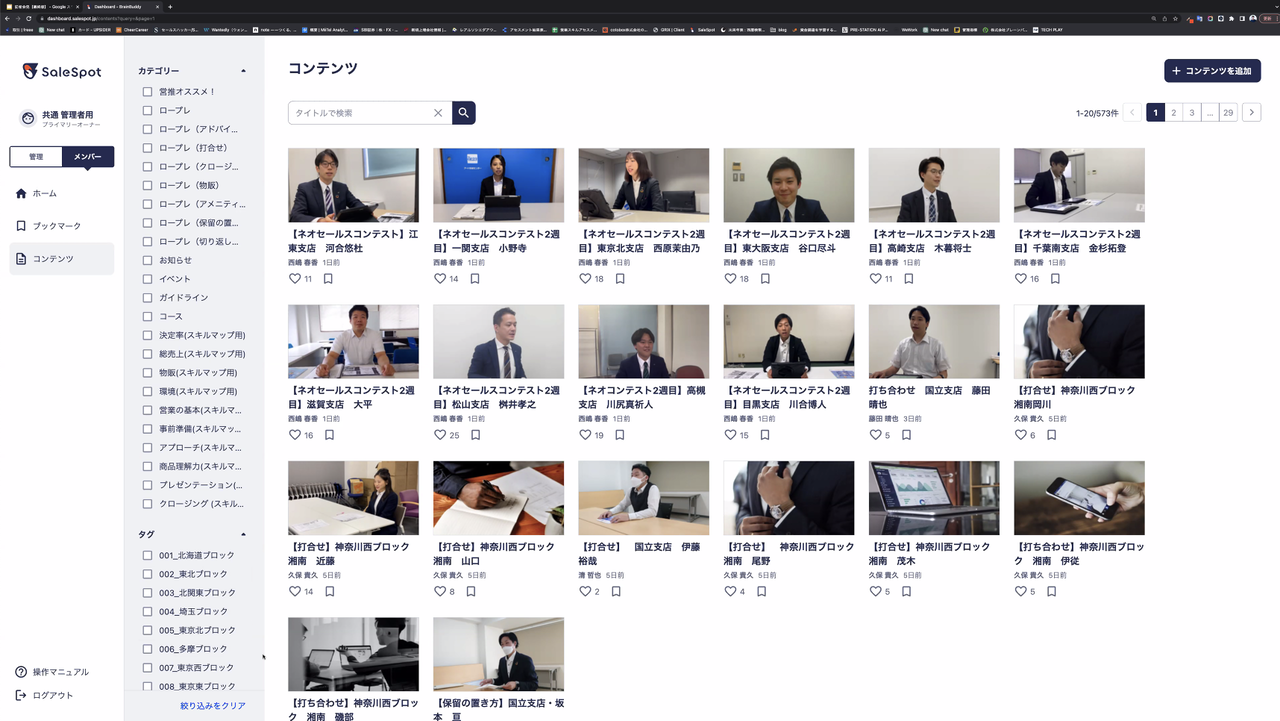Viewport: 1280px width, 721px height.
Task: Toggle the コース category checkbox
Action: pos(147,316)
